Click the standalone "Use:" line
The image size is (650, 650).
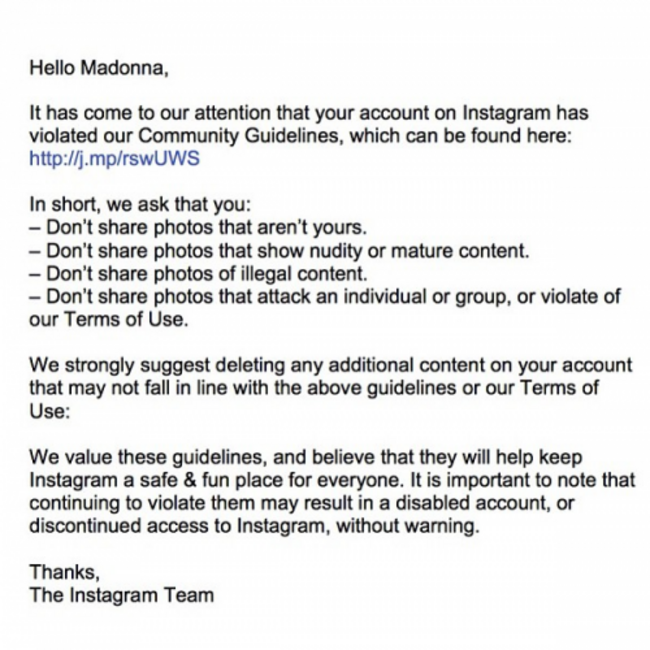coord(49,411)
